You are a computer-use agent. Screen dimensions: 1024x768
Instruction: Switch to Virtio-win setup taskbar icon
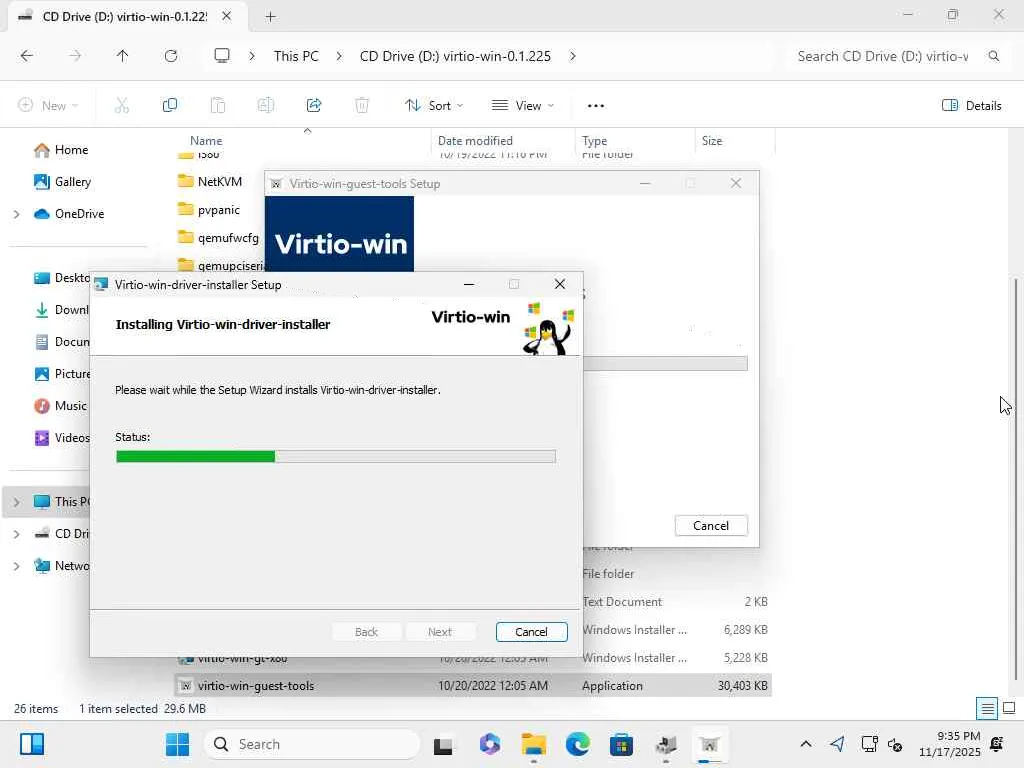(709, 744)
